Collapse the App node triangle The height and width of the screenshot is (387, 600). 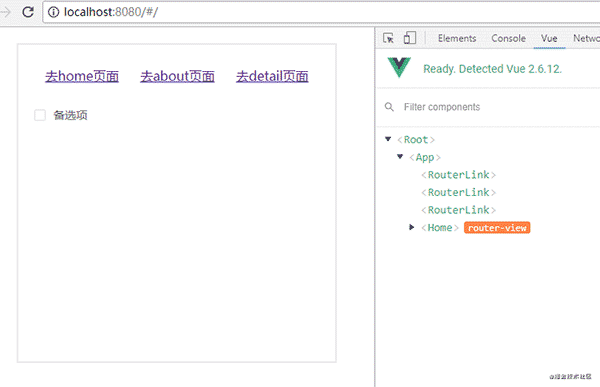400,157
